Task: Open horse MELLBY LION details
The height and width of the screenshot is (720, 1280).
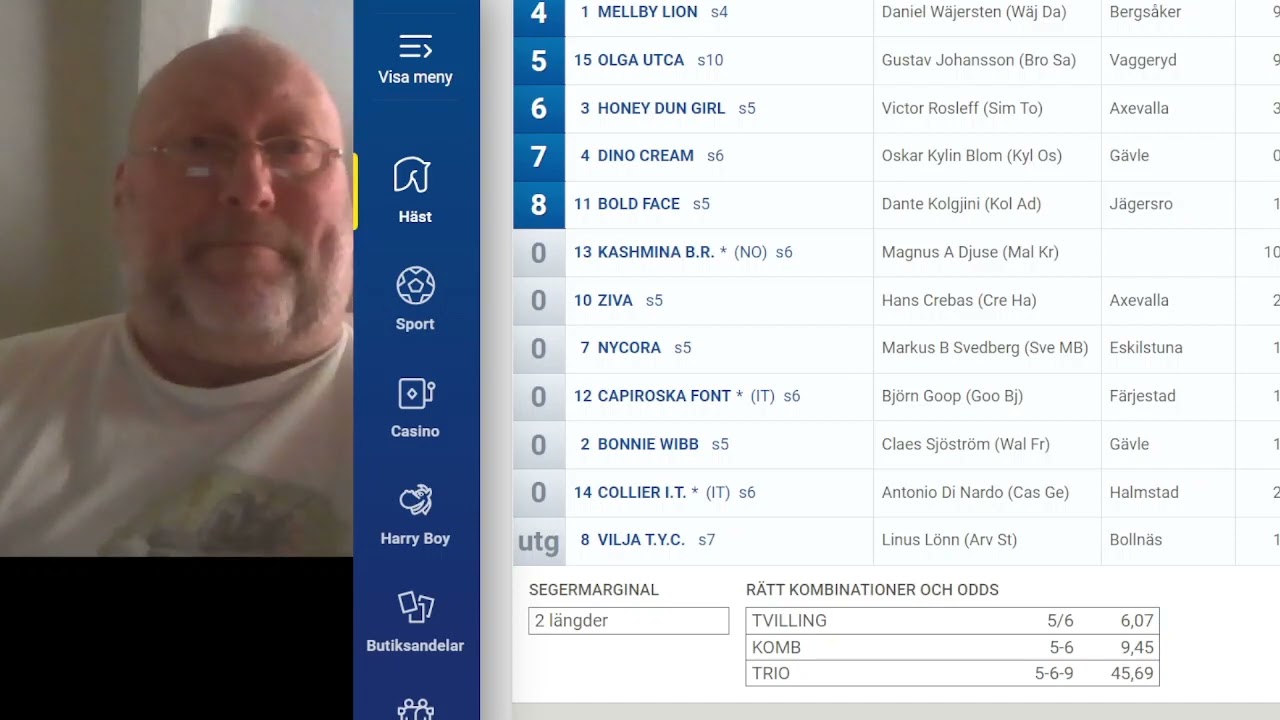Action: (647, 12)
